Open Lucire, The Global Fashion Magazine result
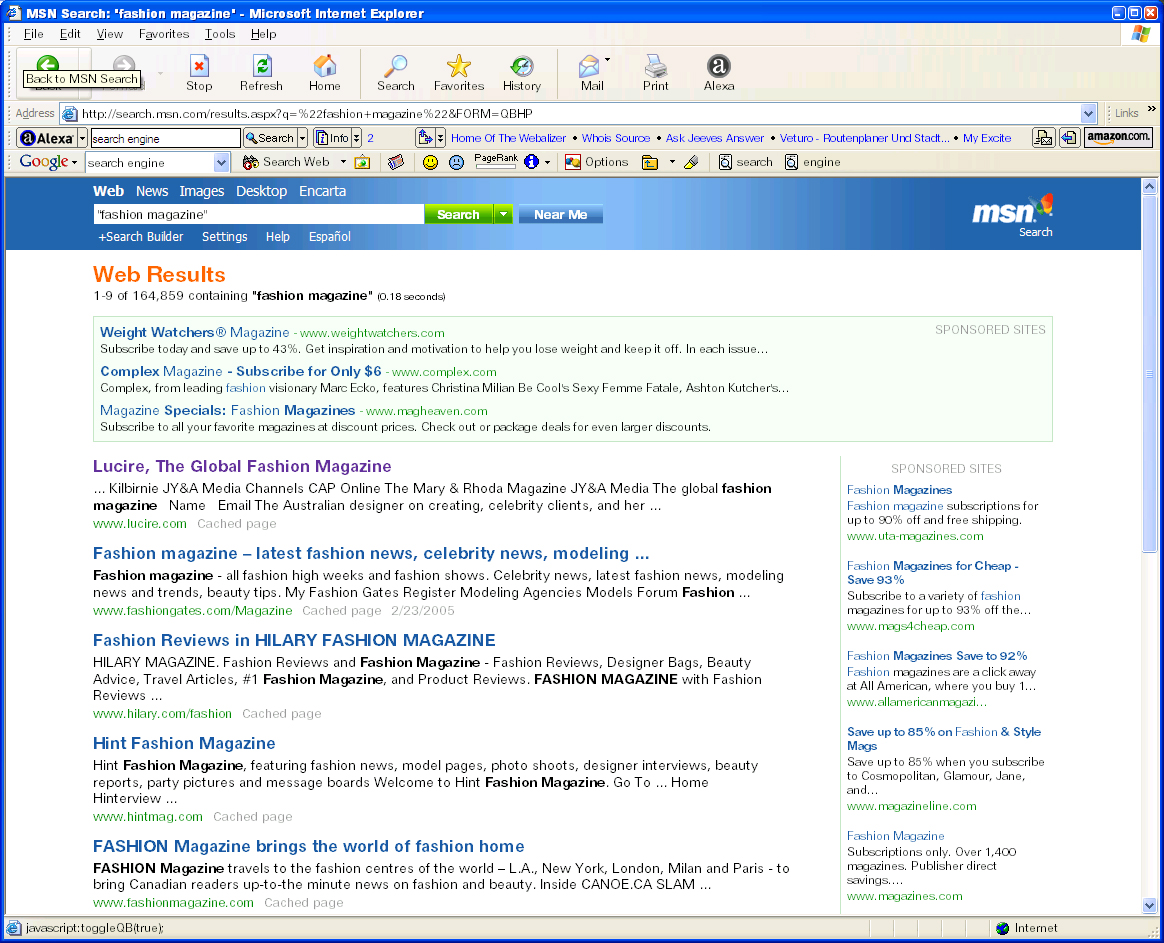Viewport: 1164px width, 943px height. (x=242, y=466)
